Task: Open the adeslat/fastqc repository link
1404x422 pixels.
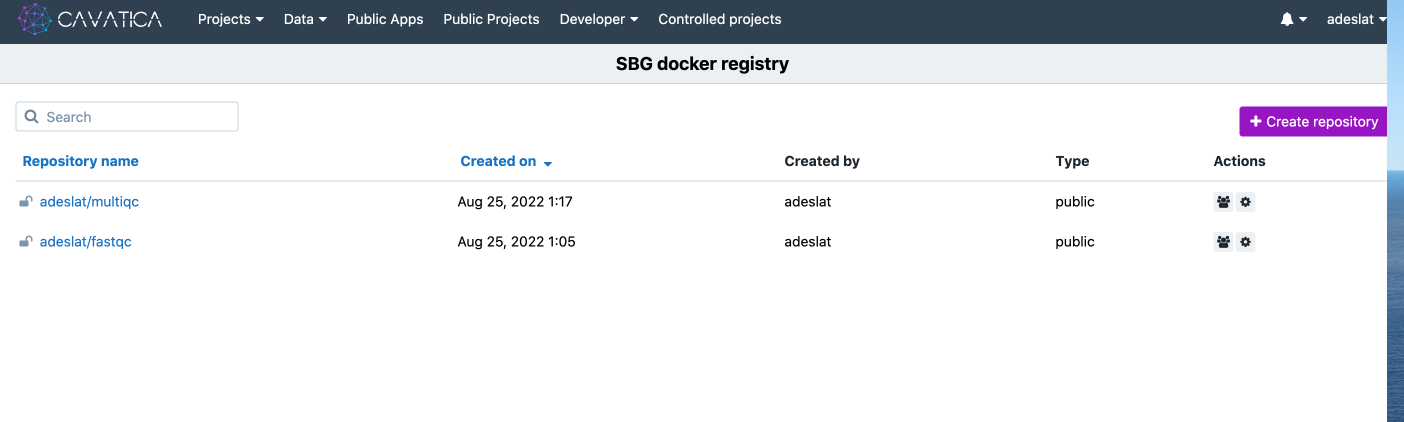Action: pos(85,242)
